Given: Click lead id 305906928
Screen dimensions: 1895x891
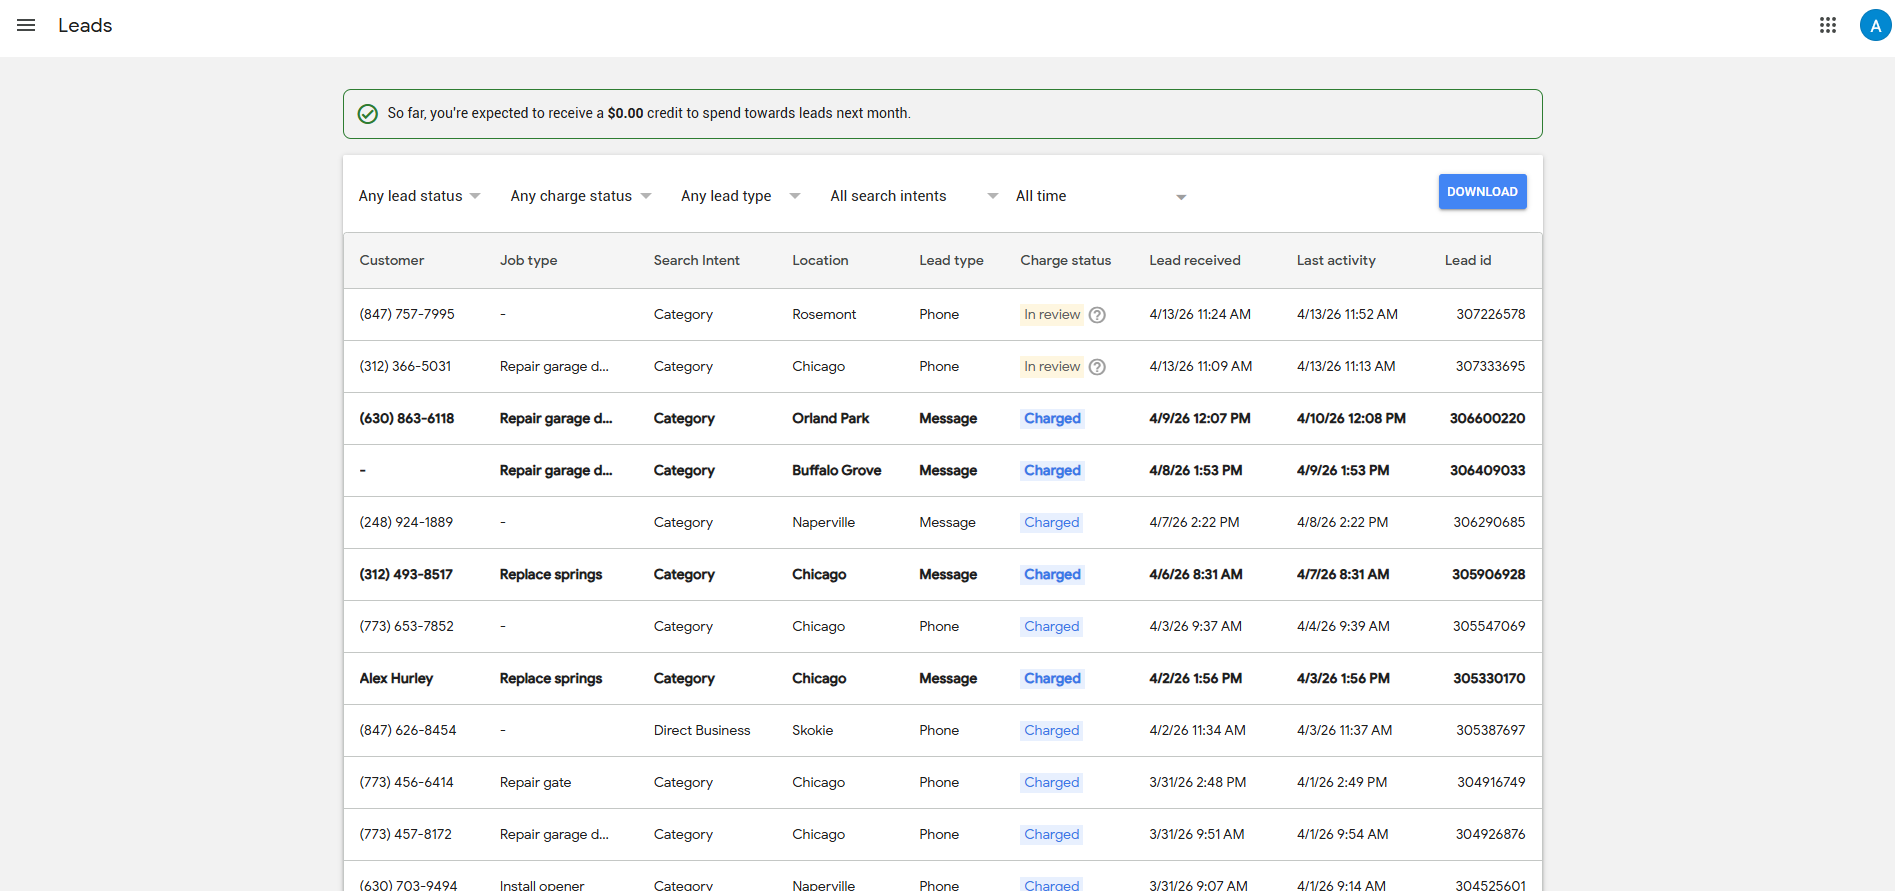Looking at the screenshot, I should pos(1488,574).
